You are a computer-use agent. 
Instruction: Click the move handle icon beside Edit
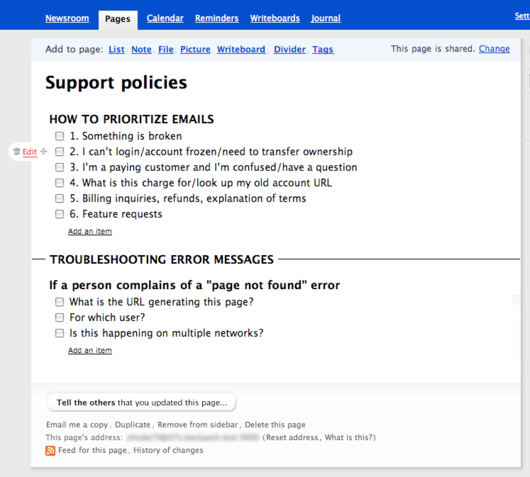[44, 151]
